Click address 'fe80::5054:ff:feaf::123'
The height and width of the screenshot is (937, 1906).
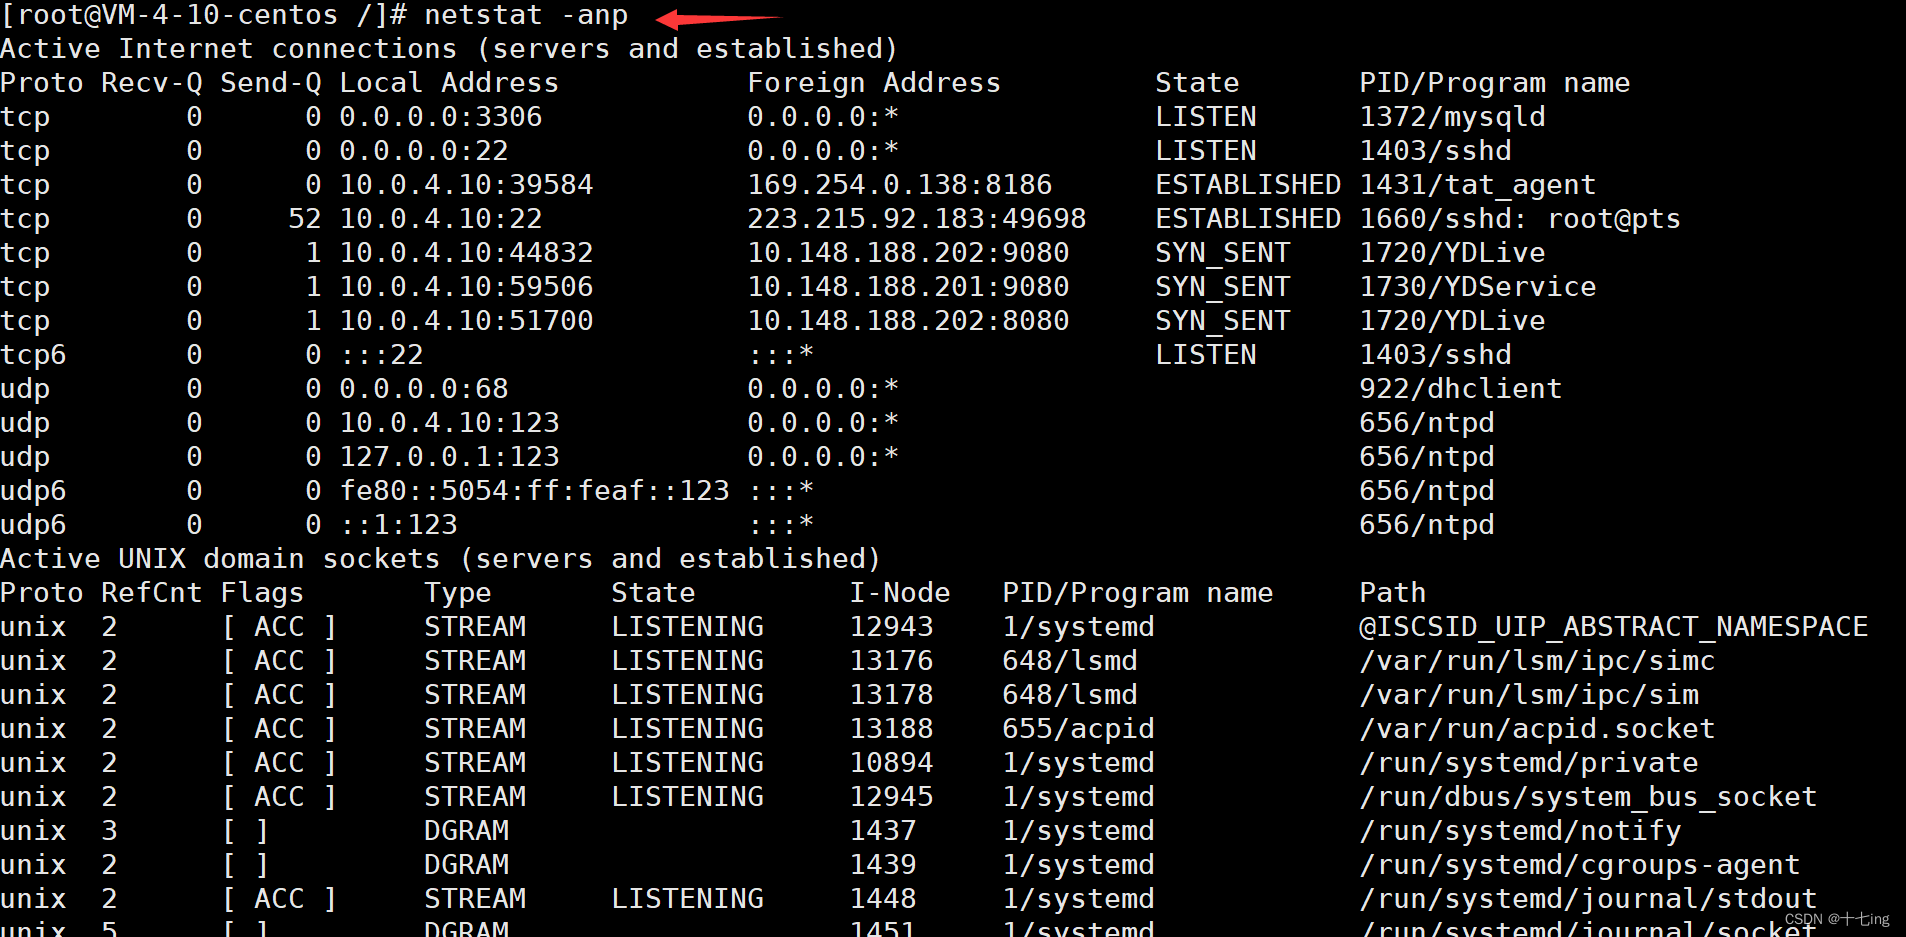click(535, 491)
